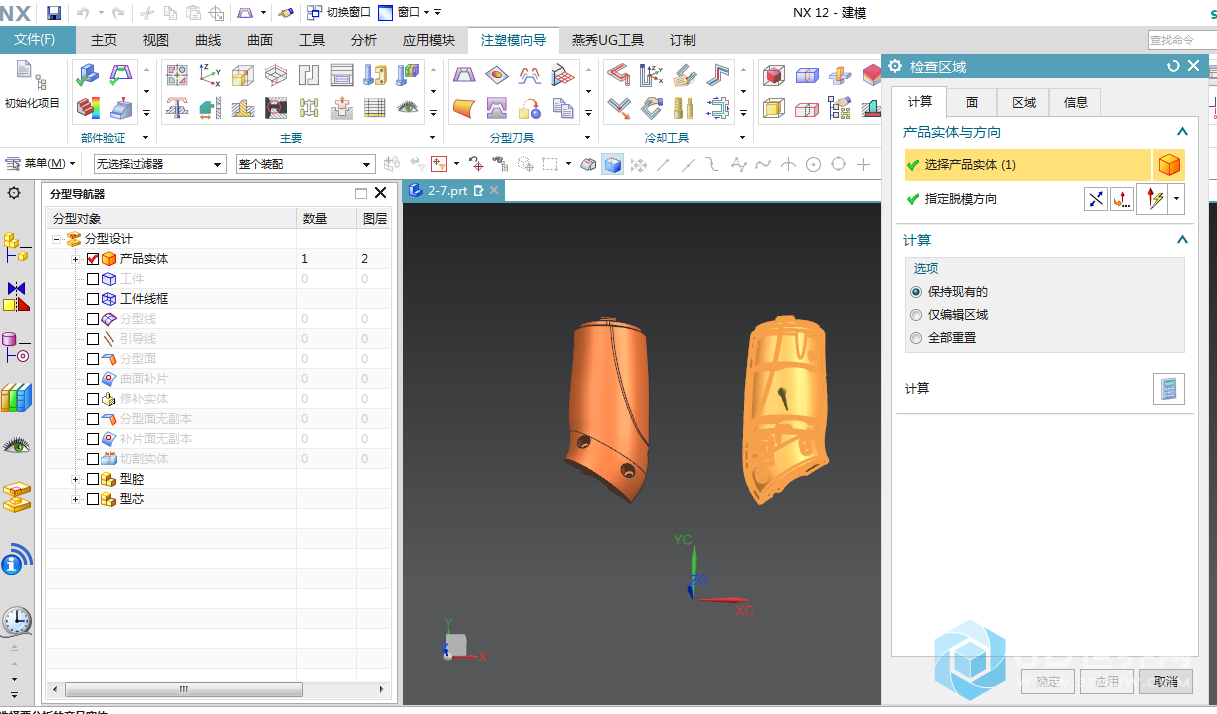
Task: Click the yellow cube Shrinkage icon
Action: point(243,75)
